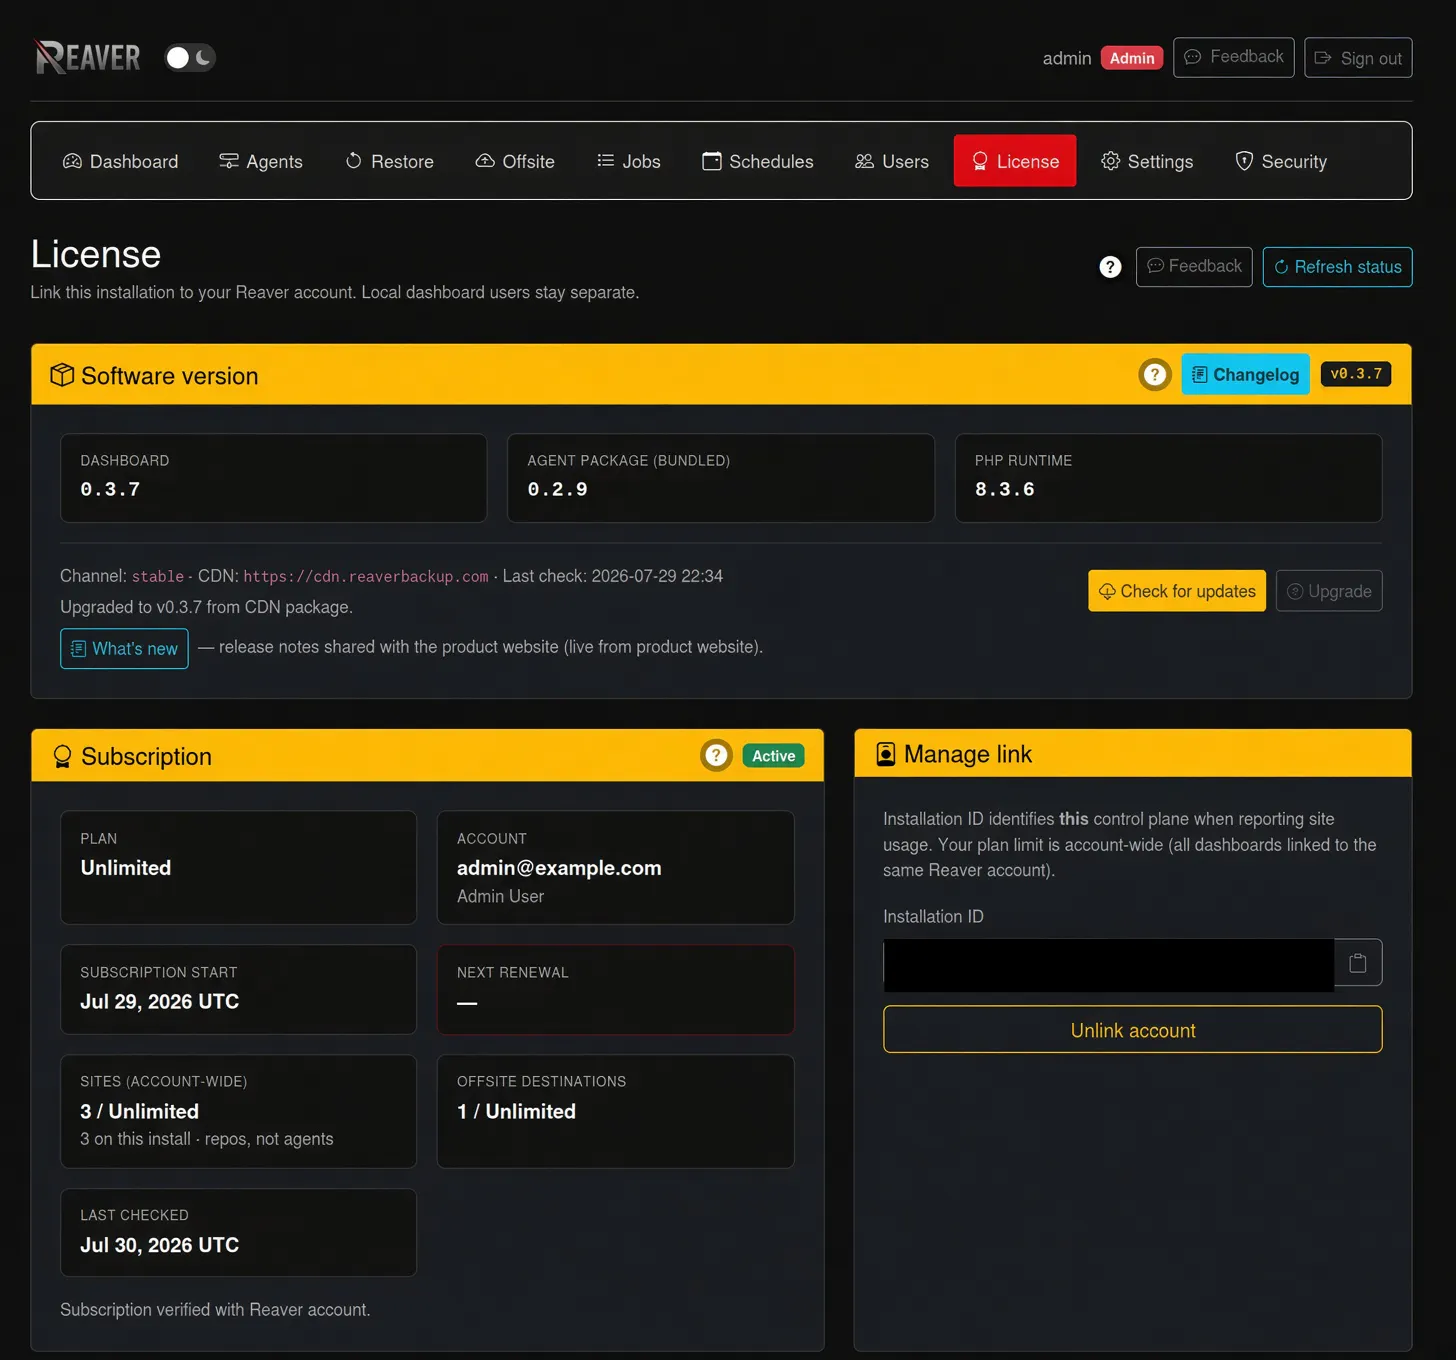Click the Active status badge

[773, 756]
